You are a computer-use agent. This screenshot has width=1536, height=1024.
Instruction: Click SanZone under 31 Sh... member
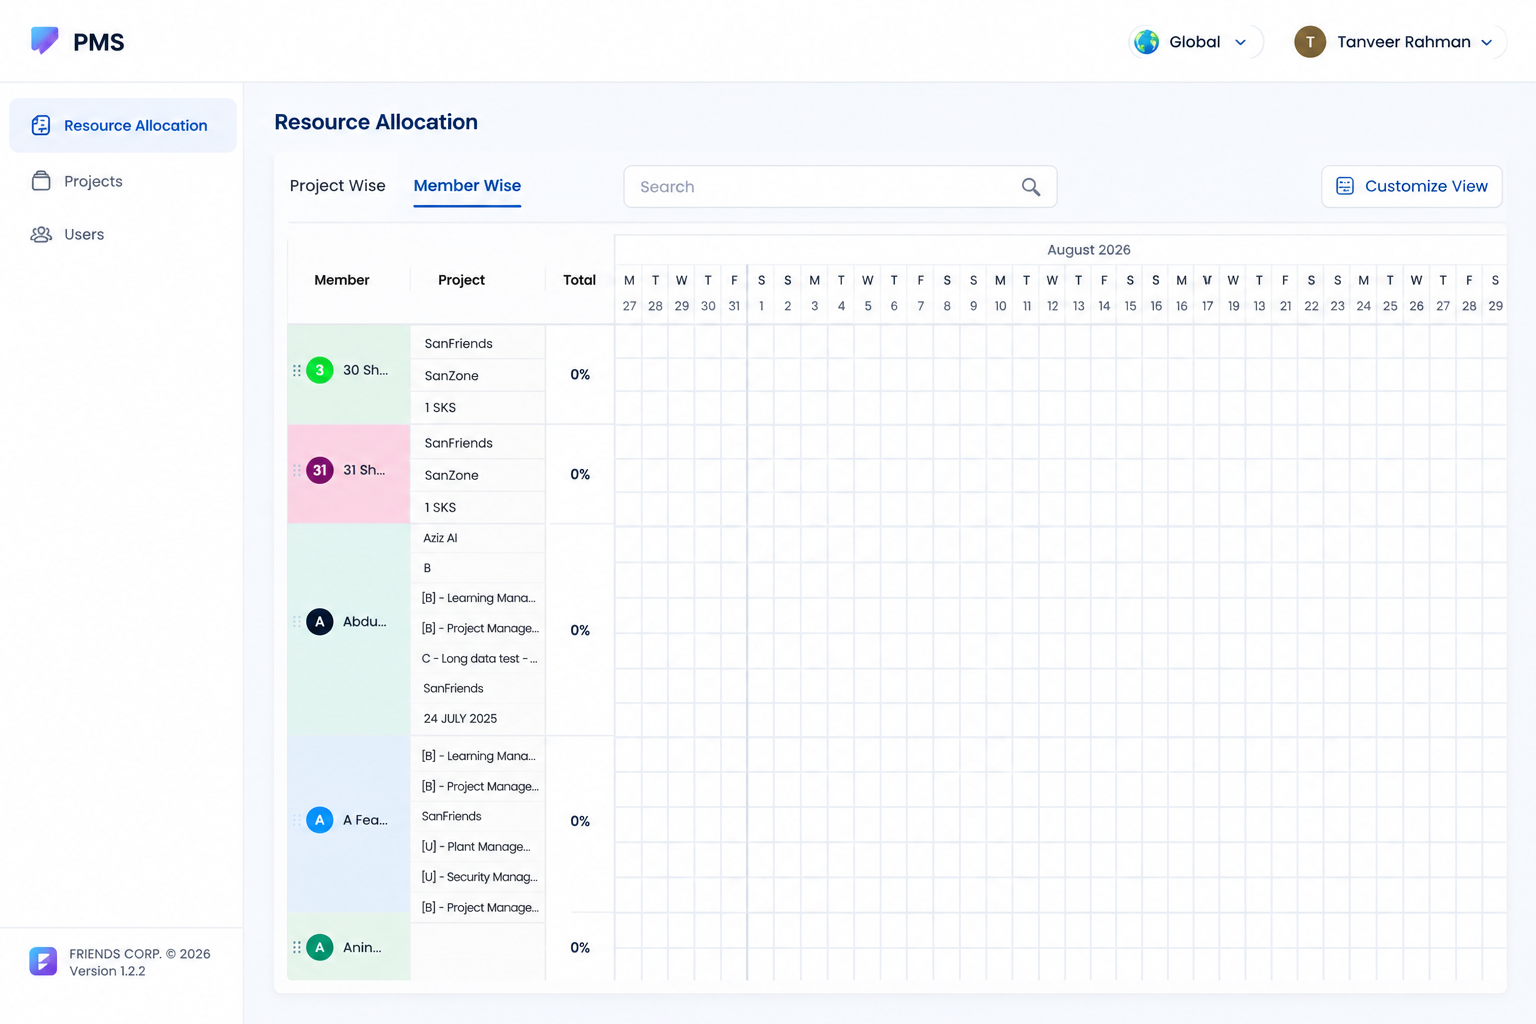(451, 475)
